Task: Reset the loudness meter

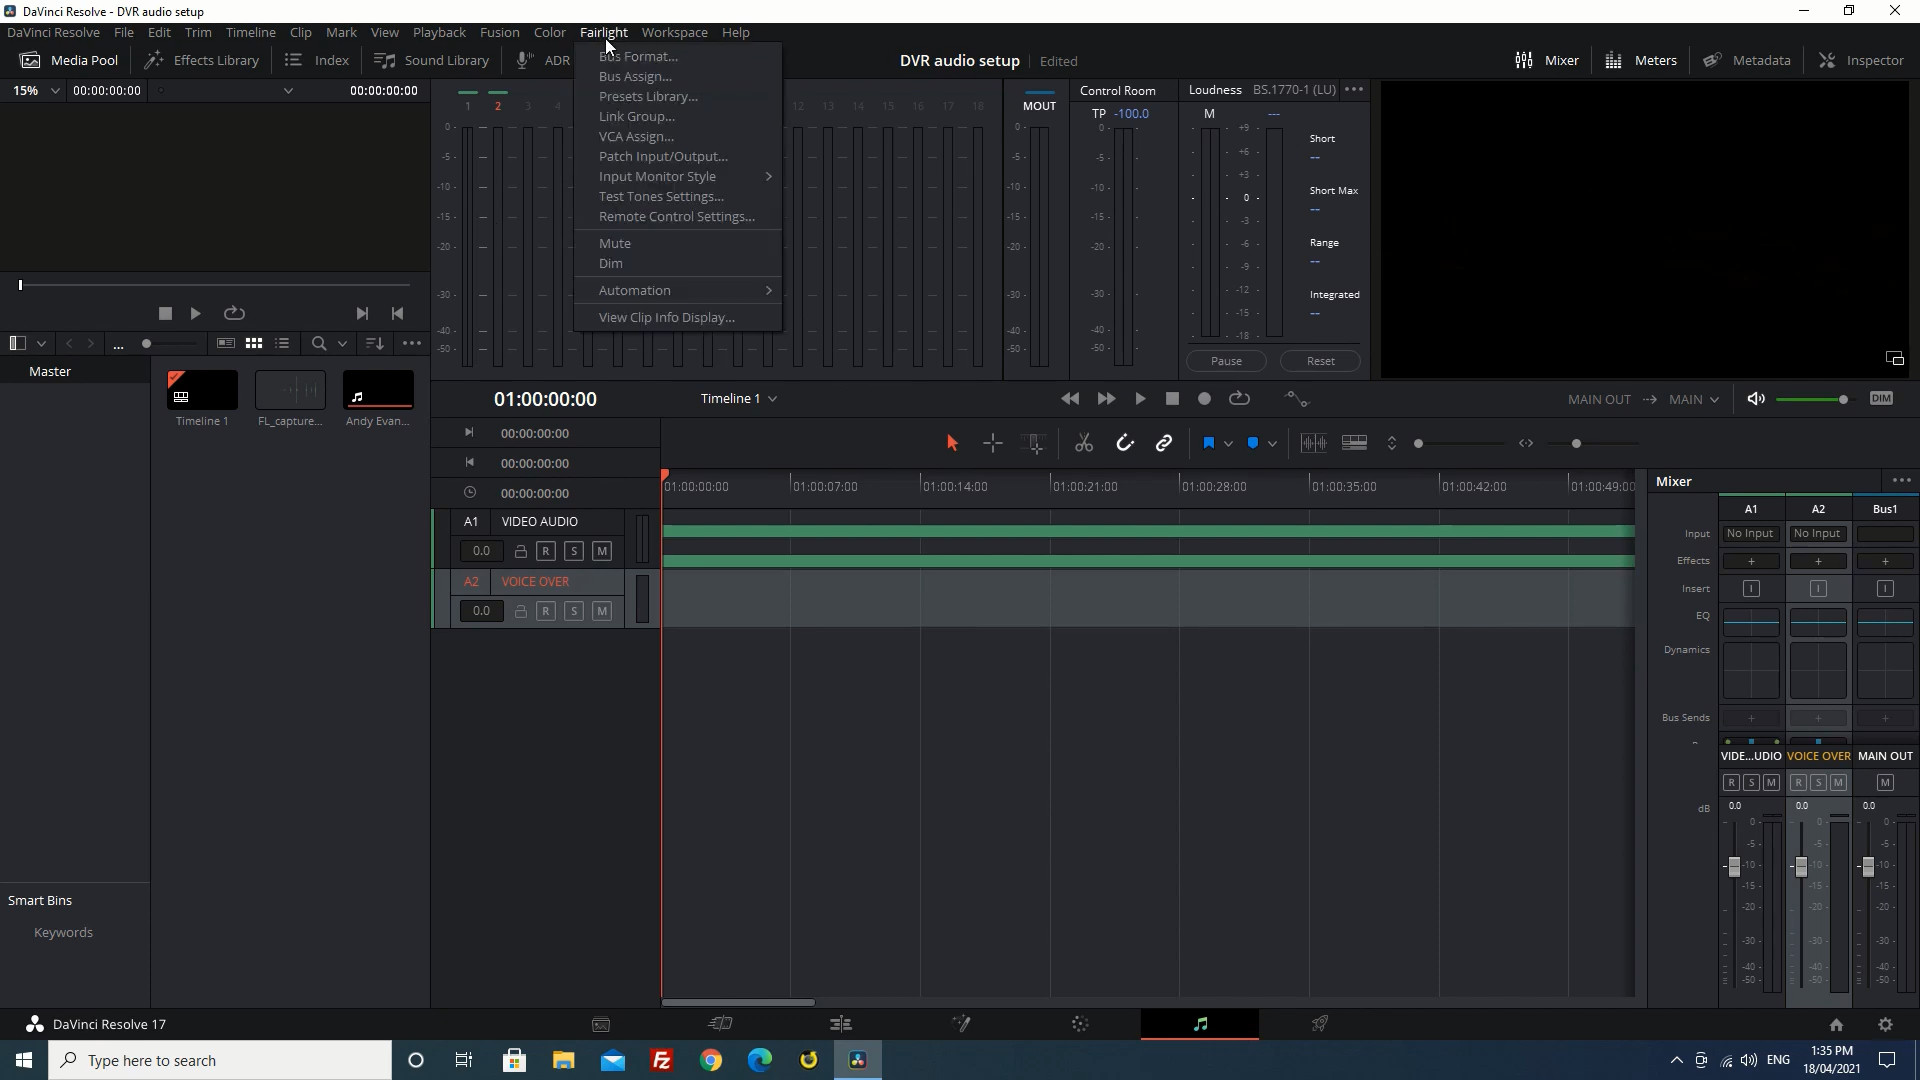Action: tap(1320, 361)
